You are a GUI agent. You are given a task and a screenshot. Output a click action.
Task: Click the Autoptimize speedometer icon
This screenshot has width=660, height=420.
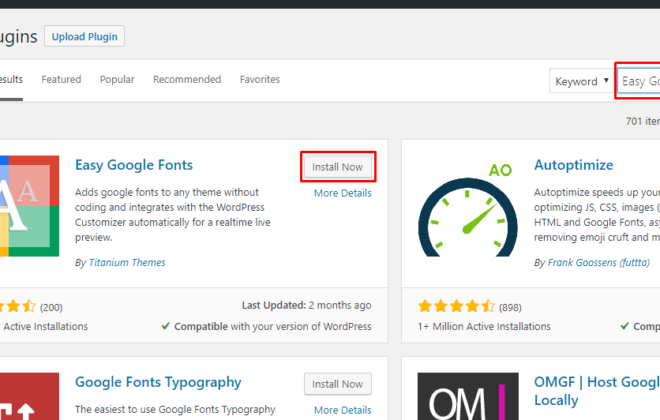click(x=468, y=210)
